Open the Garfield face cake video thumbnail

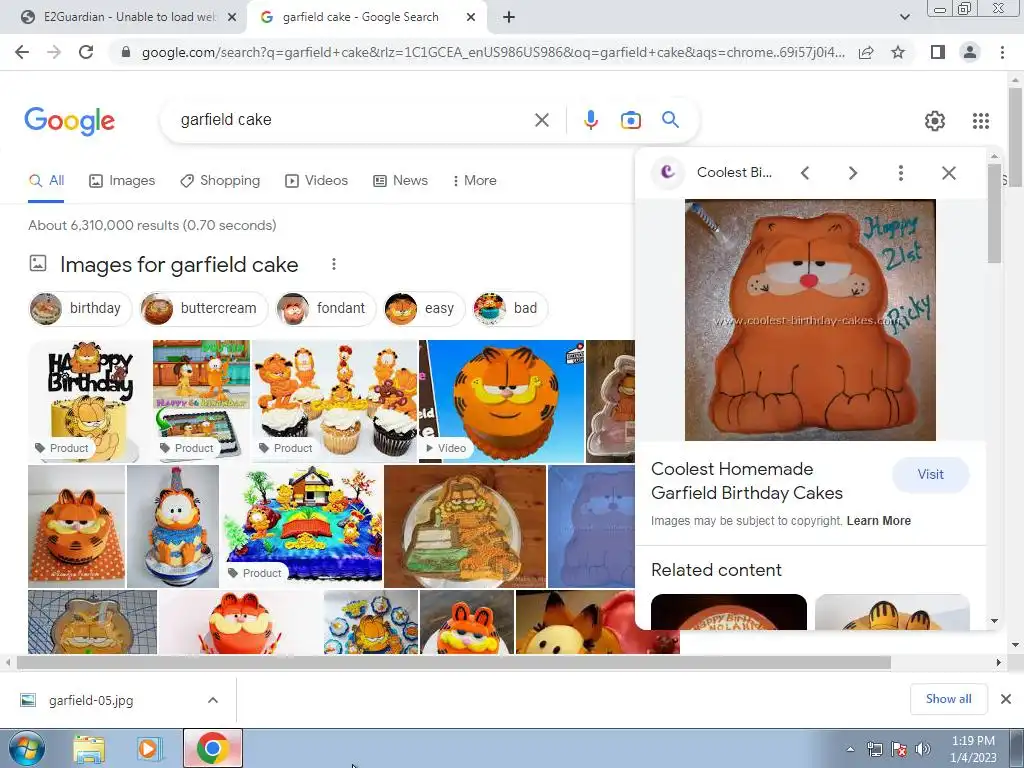pyautogui.click(x=502, y=401)
